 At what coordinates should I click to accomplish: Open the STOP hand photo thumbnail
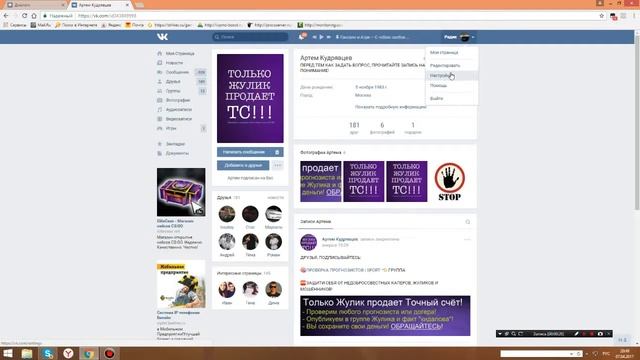(449, 181)
